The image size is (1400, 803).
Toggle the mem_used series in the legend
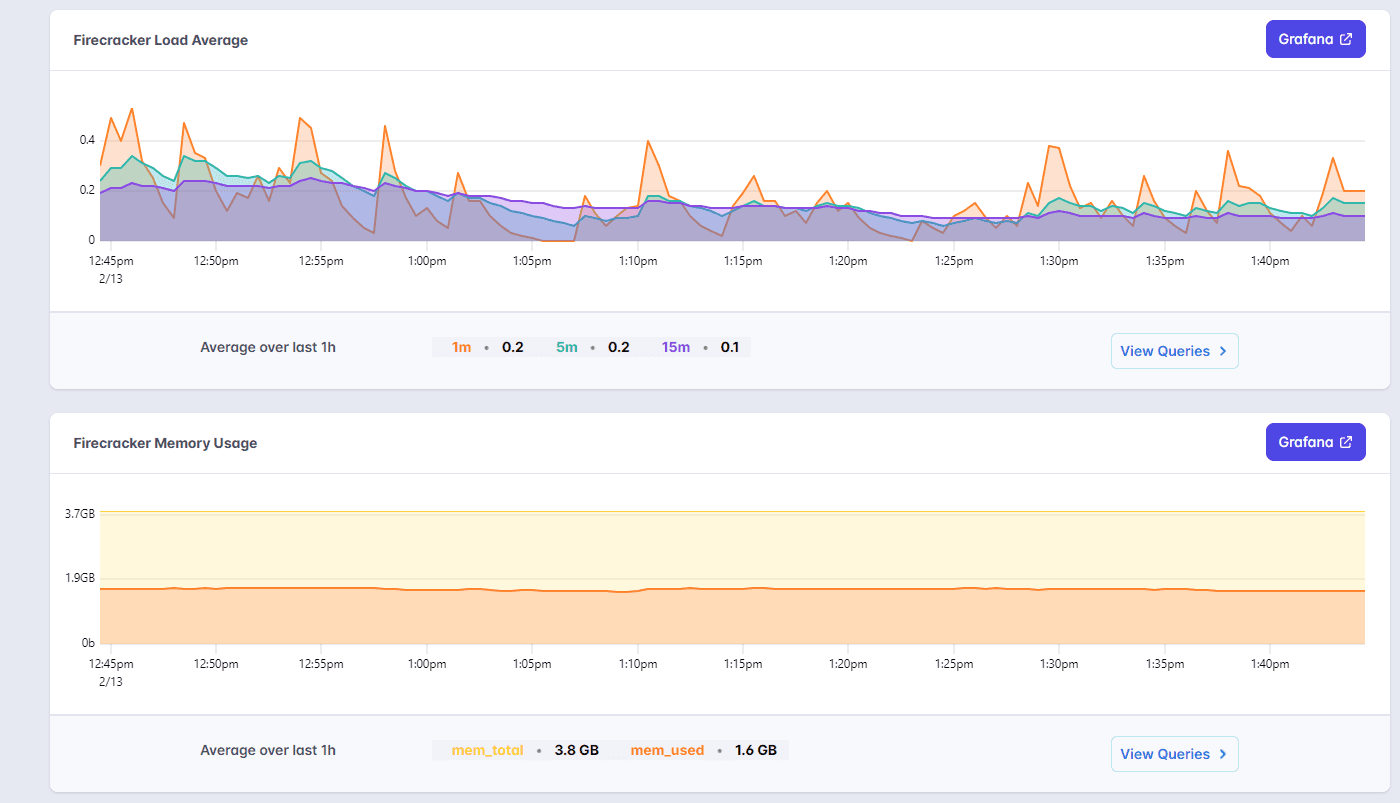(667, 750)
